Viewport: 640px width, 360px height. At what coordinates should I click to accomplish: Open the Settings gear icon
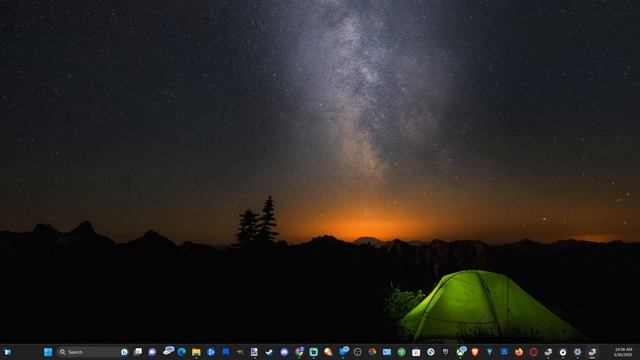coord(577,352)
